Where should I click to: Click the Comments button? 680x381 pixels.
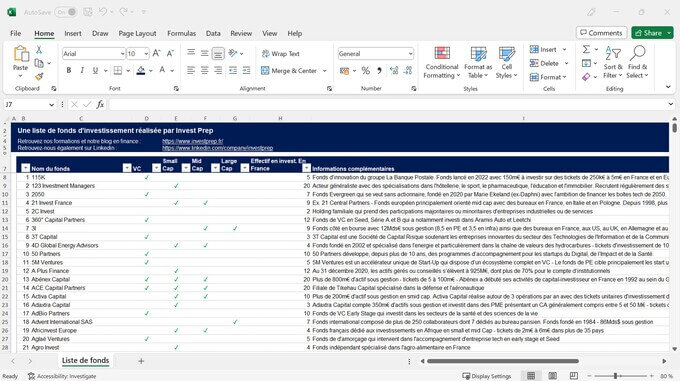601,33
